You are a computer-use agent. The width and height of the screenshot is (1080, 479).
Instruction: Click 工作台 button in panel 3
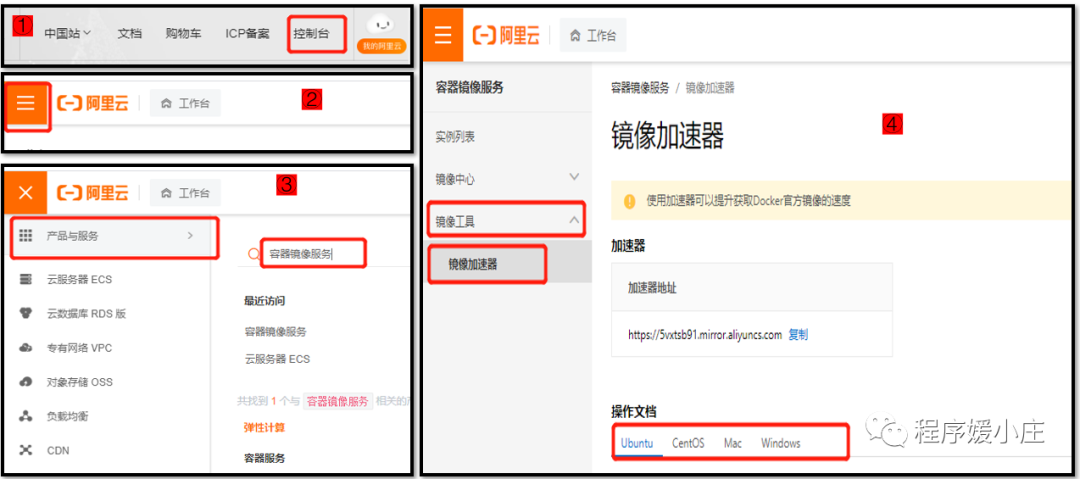185,193
